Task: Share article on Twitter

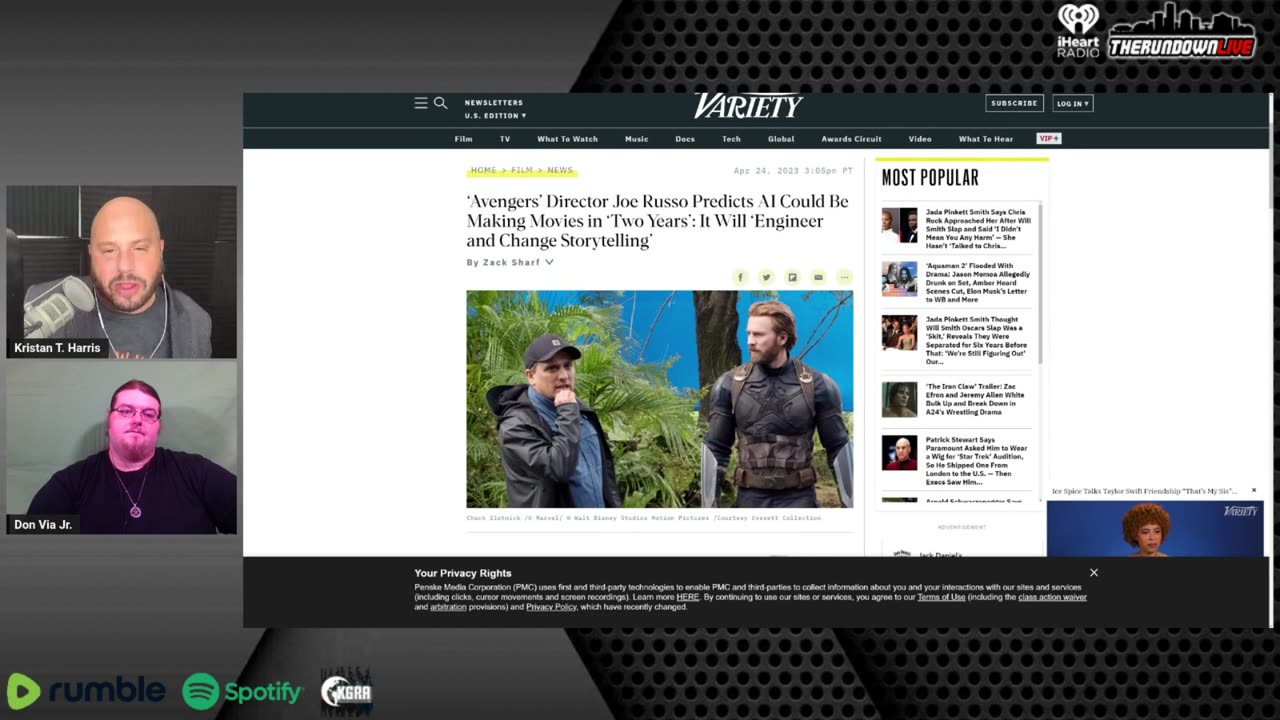Action: [766, 277]
